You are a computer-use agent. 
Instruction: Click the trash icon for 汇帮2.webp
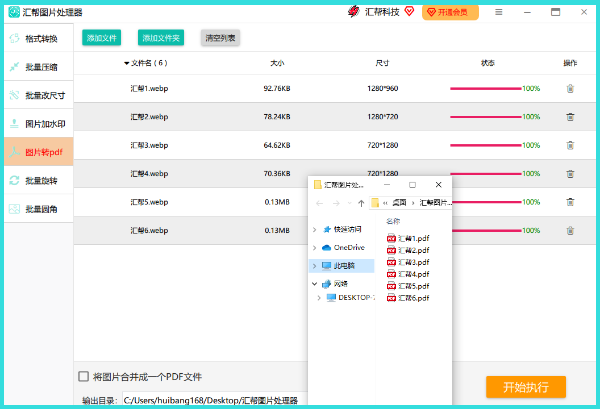pyautogui.click(x=570, y=117)
